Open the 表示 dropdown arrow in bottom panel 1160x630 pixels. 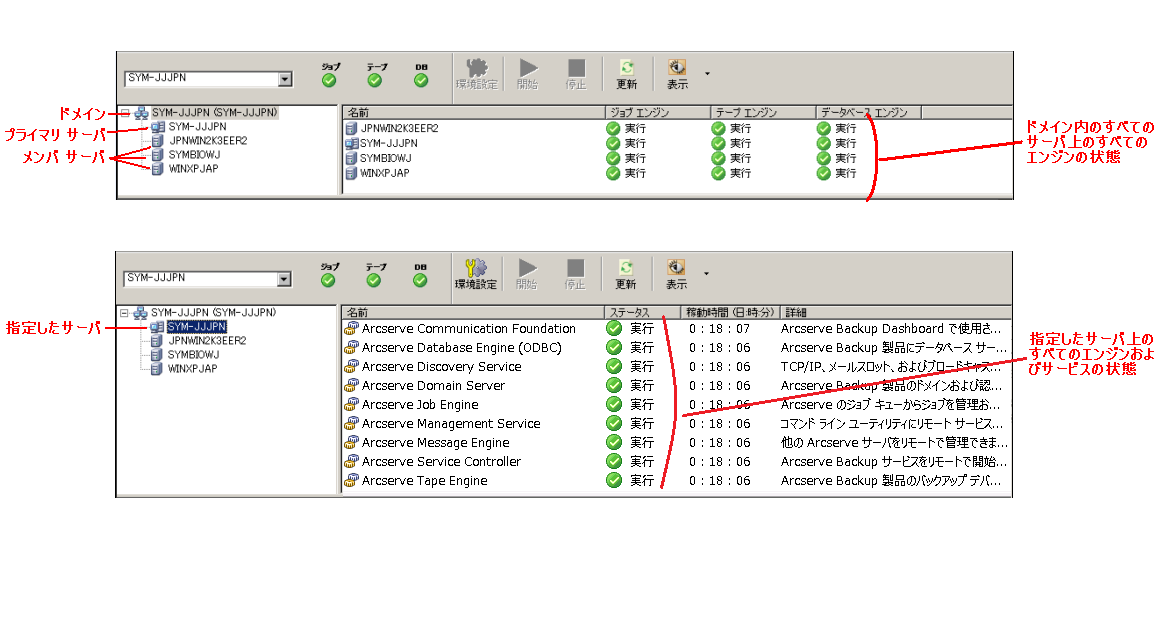(707, 274)
